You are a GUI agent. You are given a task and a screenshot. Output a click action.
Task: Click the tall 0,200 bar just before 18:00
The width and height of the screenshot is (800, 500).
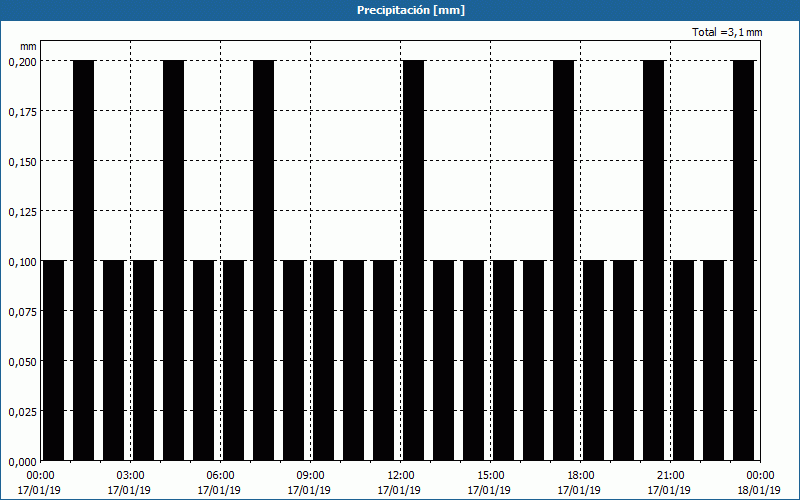click(563, 261)
